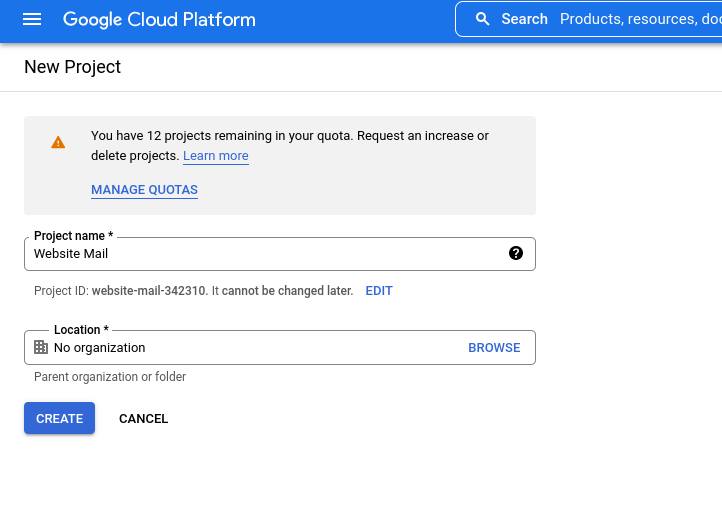Focus the Search products and resources field
This screenshot has width=722, height=528.
(x=589, y=19)
